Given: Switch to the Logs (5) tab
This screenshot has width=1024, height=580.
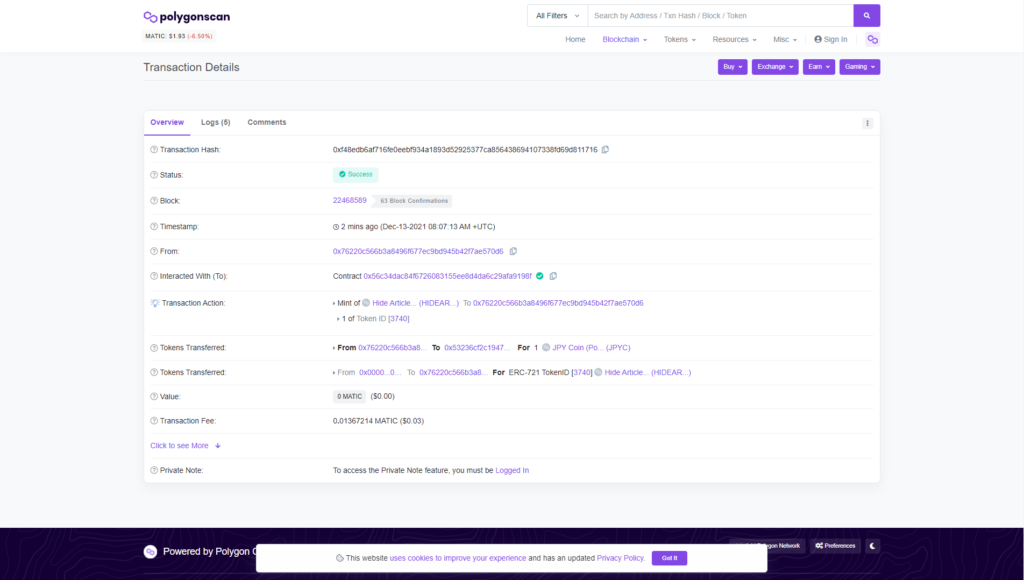Looking at the screenshot, I should pyautogui.click(x=216, y=123).
